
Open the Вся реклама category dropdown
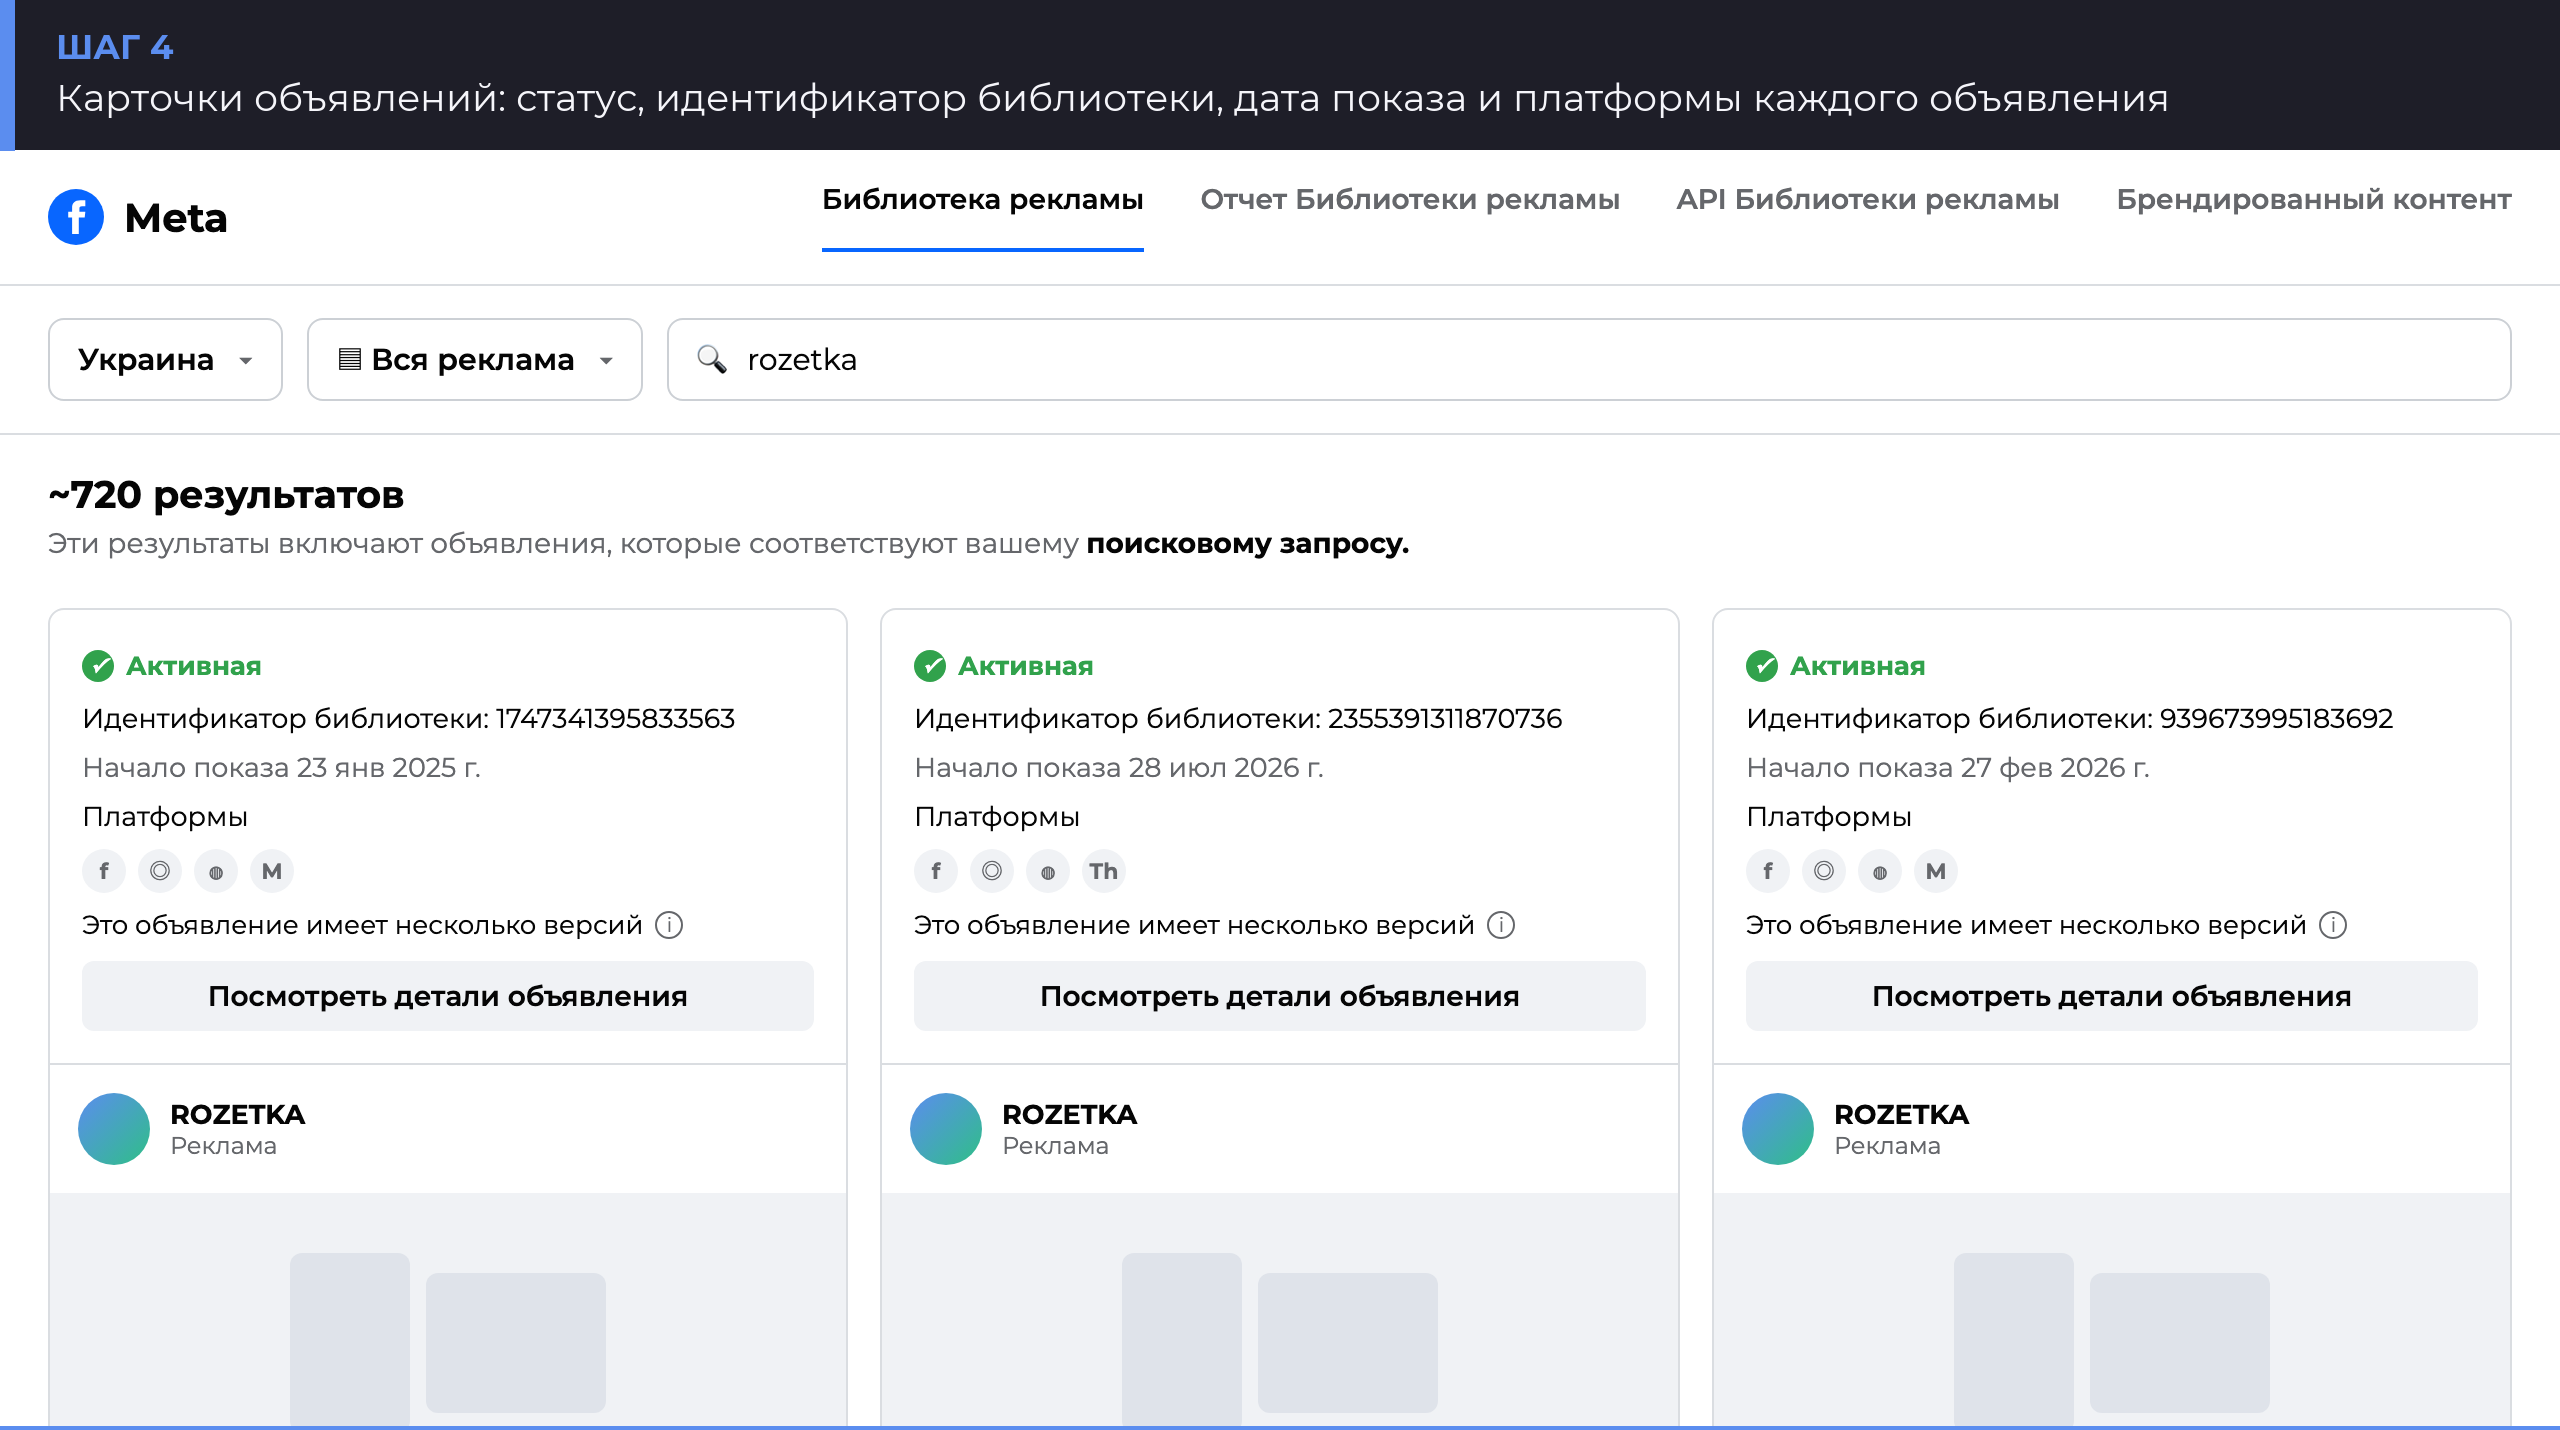[x=475, y=359]
